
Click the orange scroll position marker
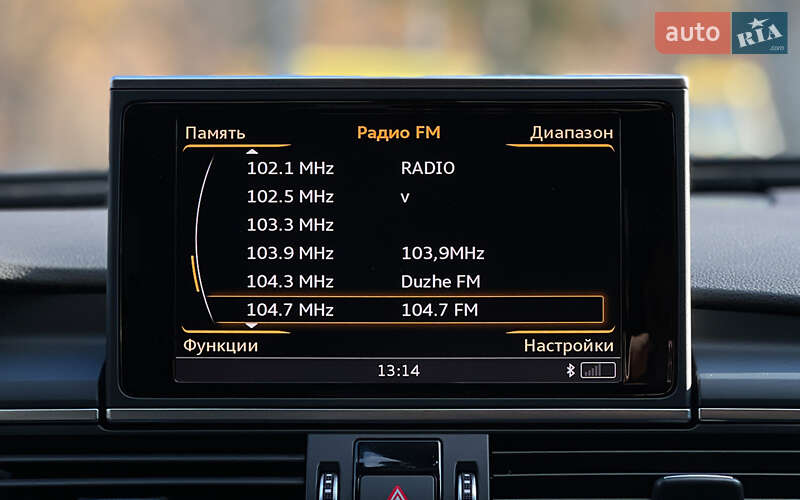[x=194, y=274]
